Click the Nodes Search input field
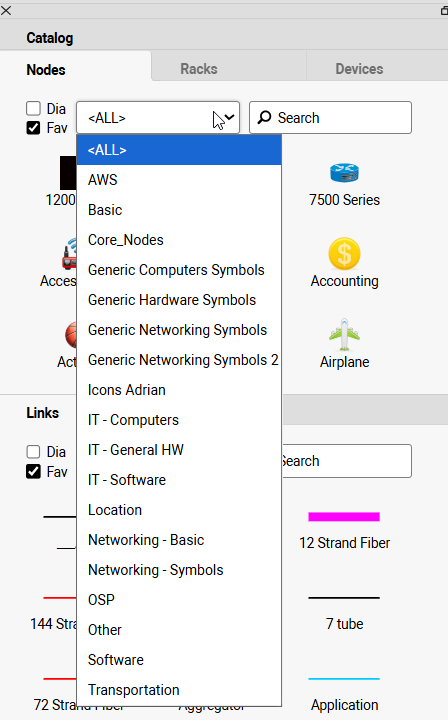The height and width of the screenshot is (720, 448). [330, 118]
